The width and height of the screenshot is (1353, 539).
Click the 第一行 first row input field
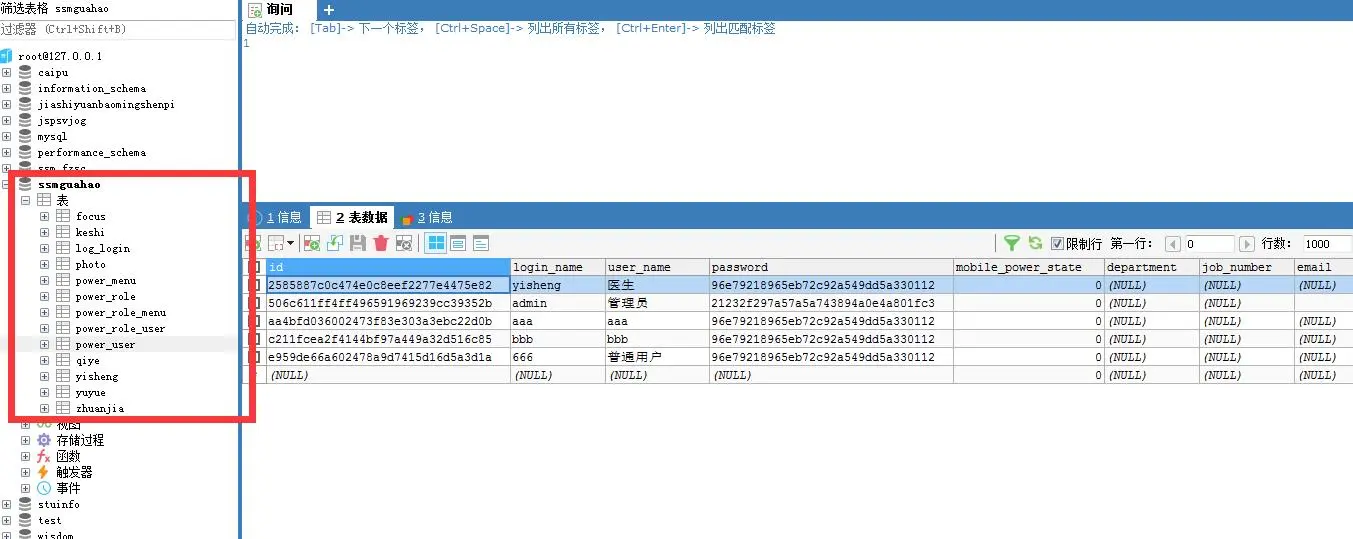tap(1210, 244)
